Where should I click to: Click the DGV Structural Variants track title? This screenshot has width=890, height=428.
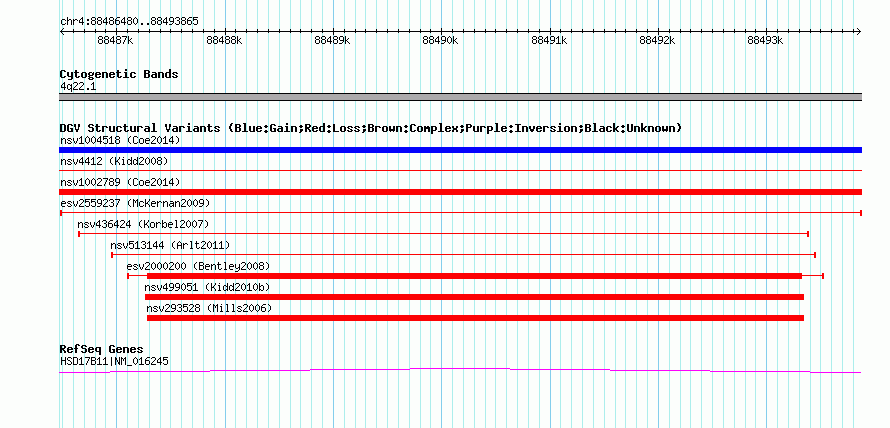pyautogui.click(x=371, y=128)
